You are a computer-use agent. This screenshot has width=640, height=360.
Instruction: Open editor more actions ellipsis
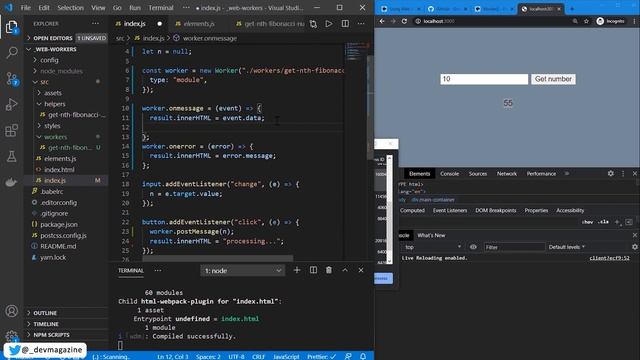(x=361, y=24)
